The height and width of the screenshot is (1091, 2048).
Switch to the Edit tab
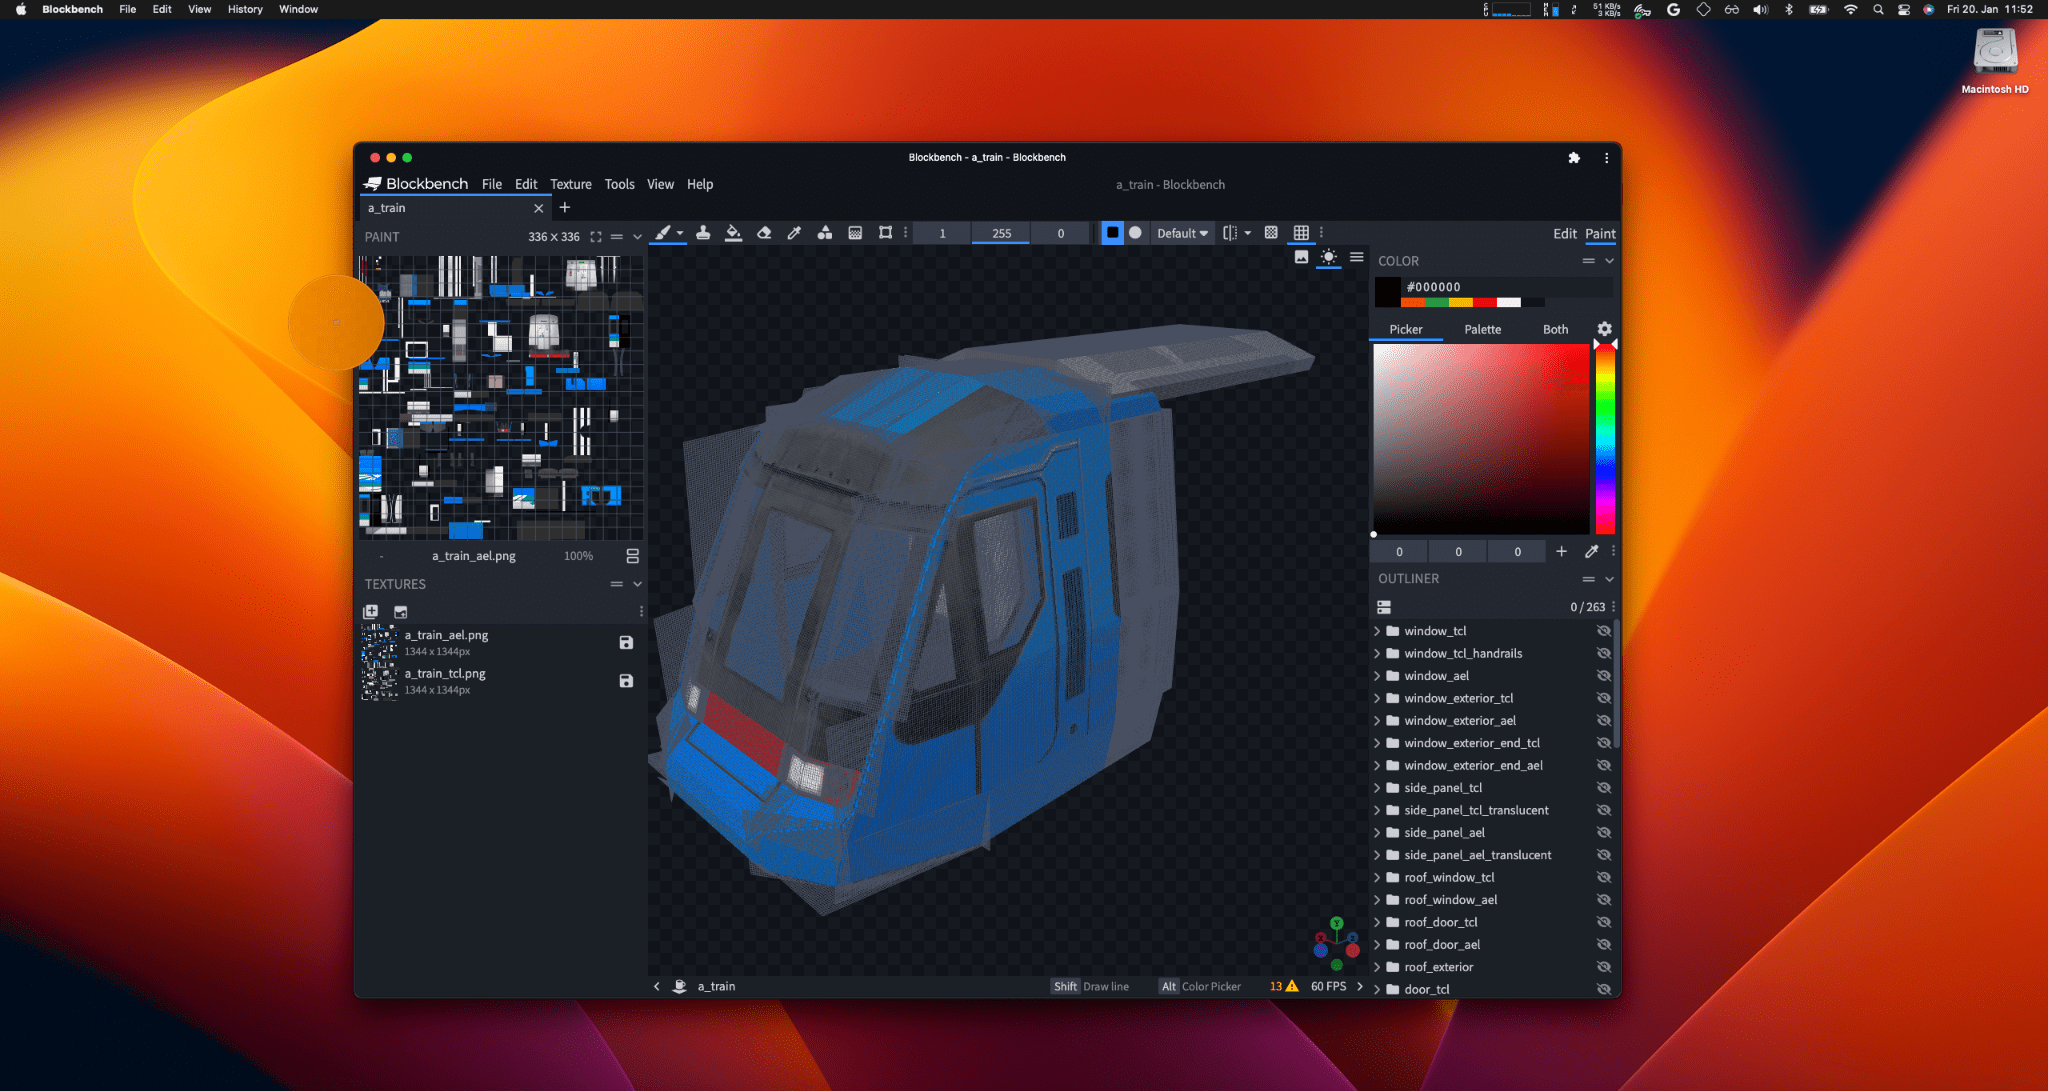tap(1562, 233)
